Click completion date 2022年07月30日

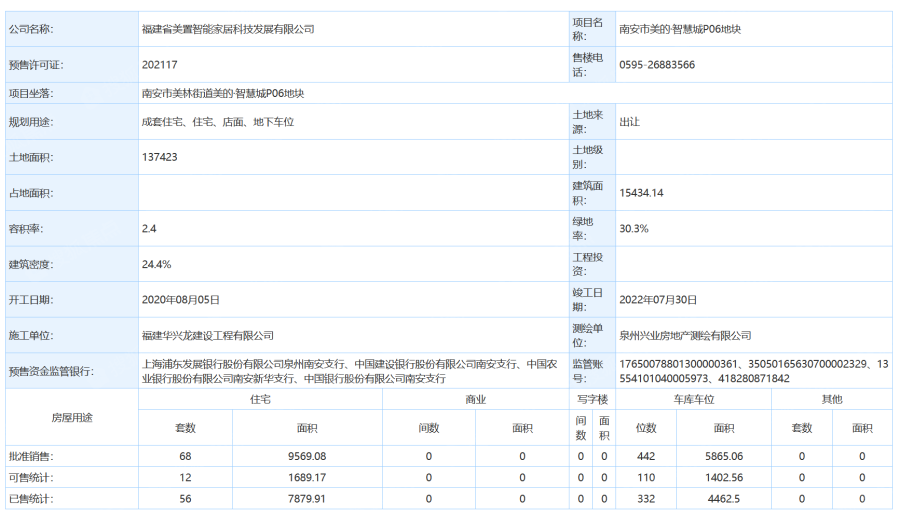658,300
